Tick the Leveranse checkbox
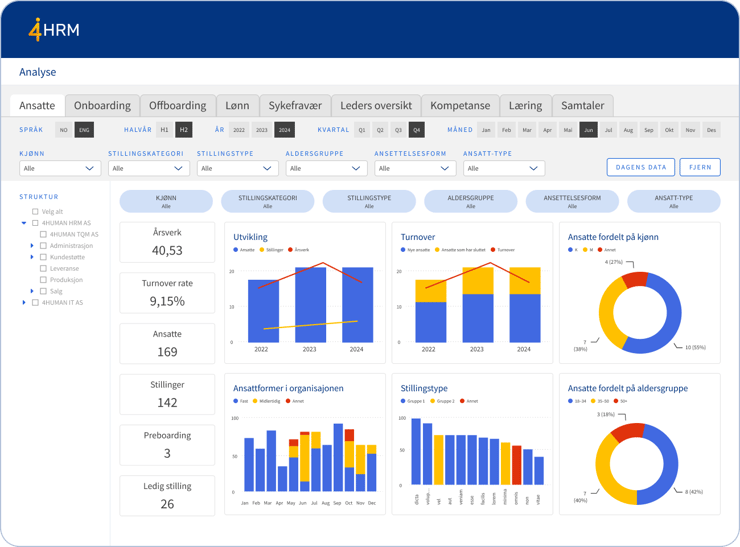The image size is (740, 547). [43, 269]
